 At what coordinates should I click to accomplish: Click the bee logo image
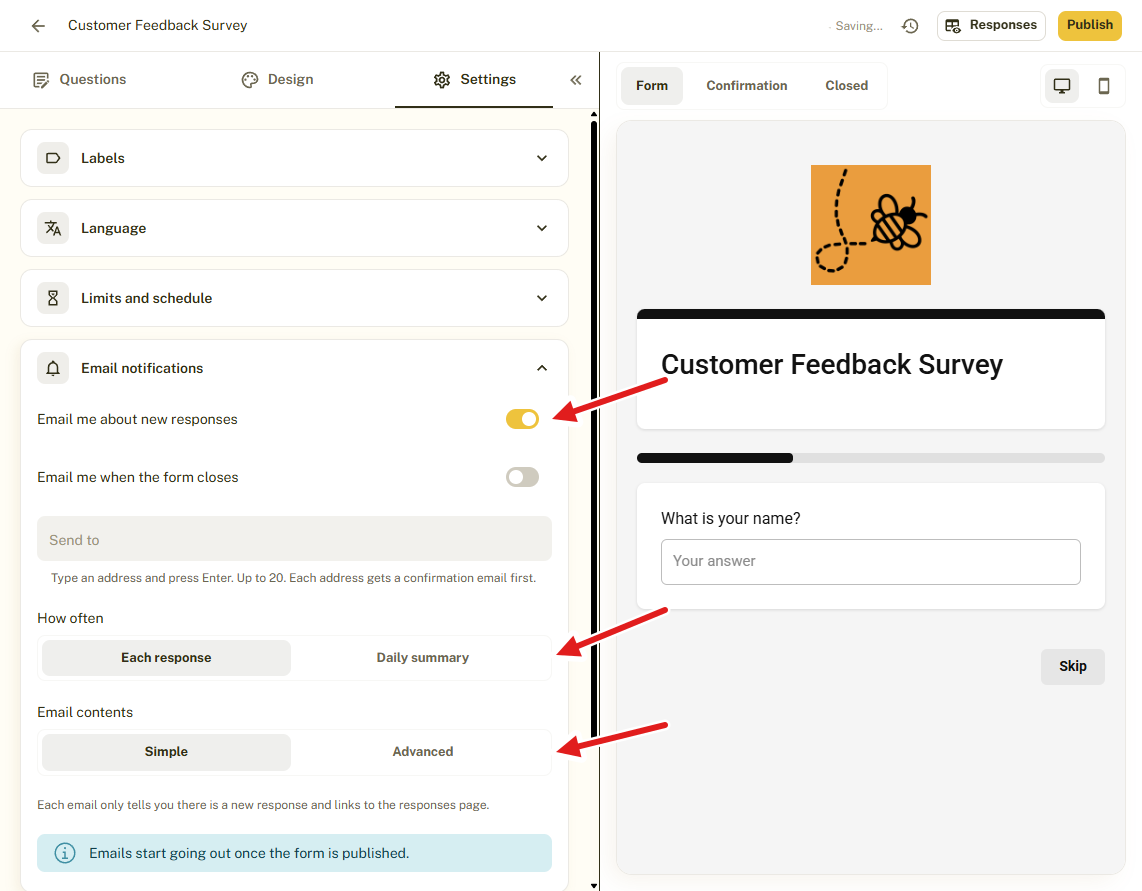[870, 225]
